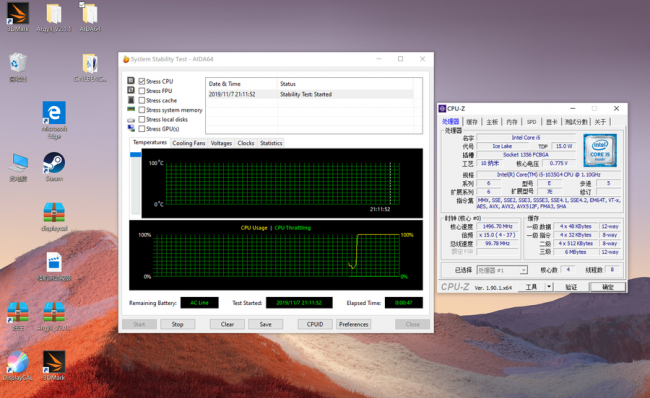Viewport: 650px width, 398px height.
Task: Open AIDA64 Preferences
Action: (x=354, y=324)
